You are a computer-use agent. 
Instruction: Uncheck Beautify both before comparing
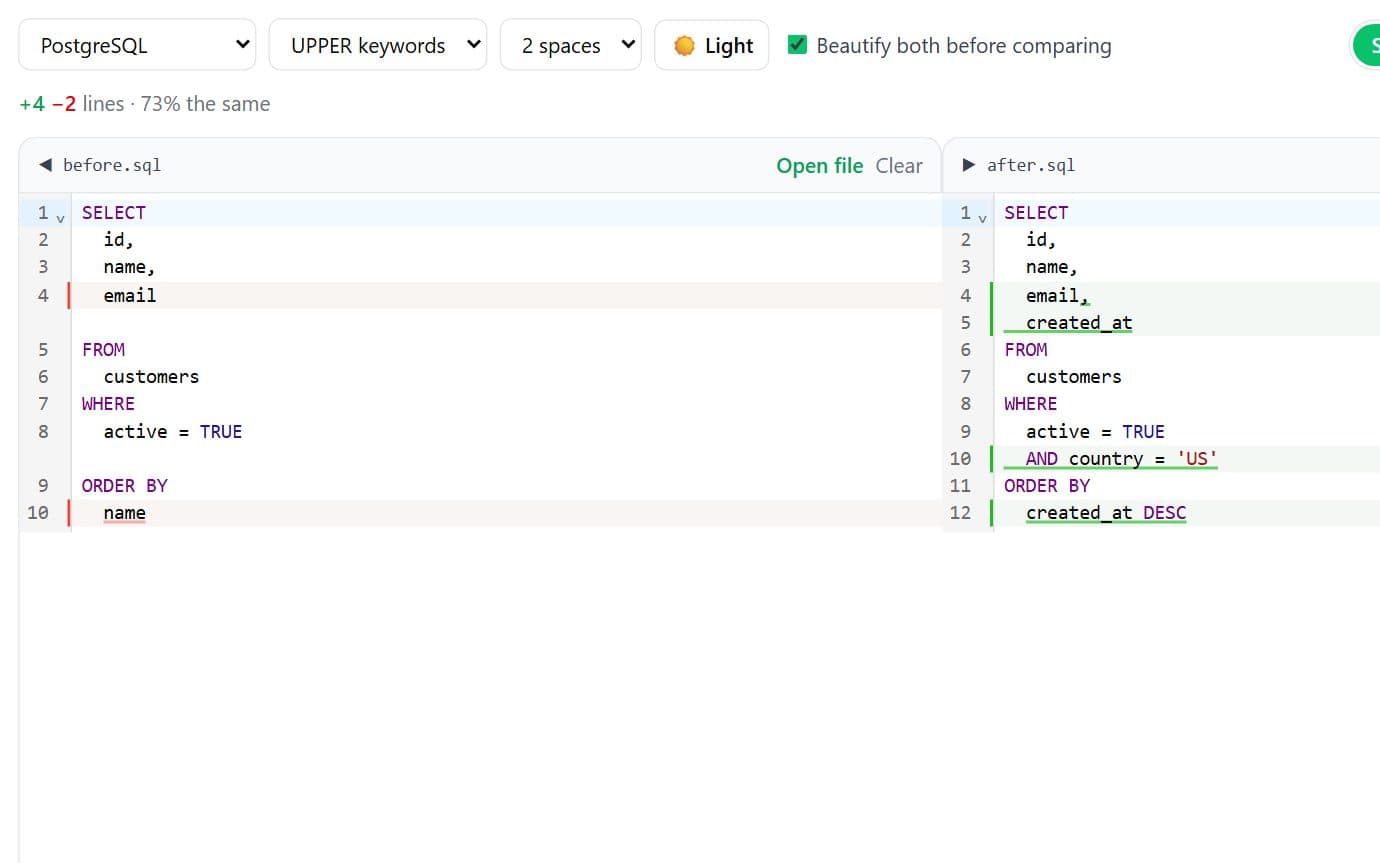coord(797,45)
